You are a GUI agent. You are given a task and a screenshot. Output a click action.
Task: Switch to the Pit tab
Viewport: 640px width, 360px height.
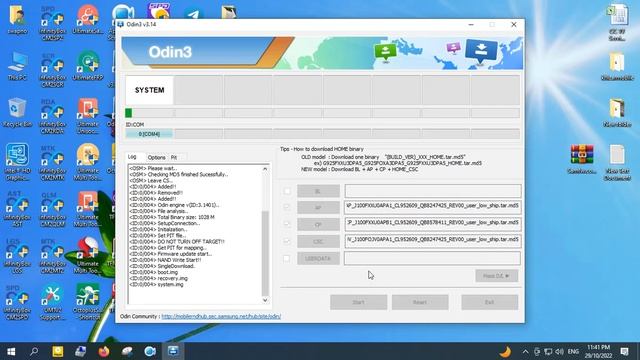pyautogui.click(x=174, y=157)
